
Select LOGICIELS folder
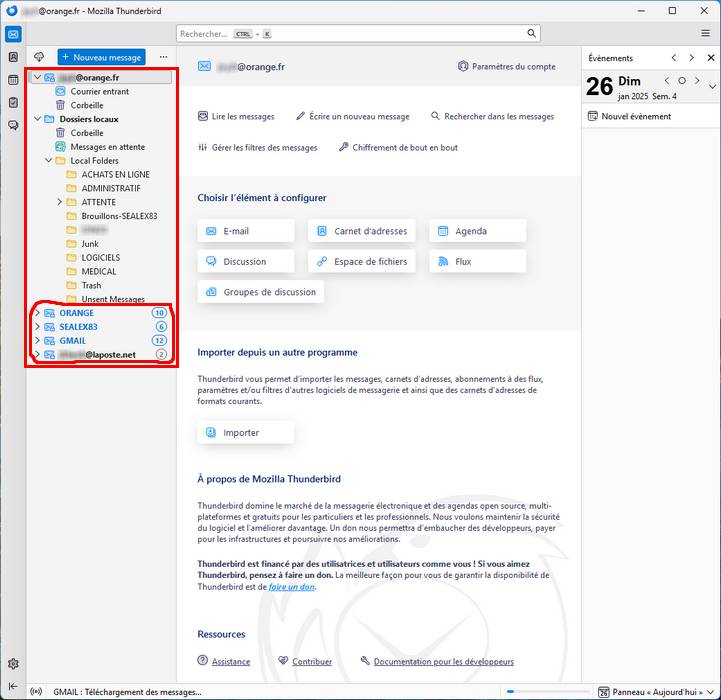click(x=101, y=258)
